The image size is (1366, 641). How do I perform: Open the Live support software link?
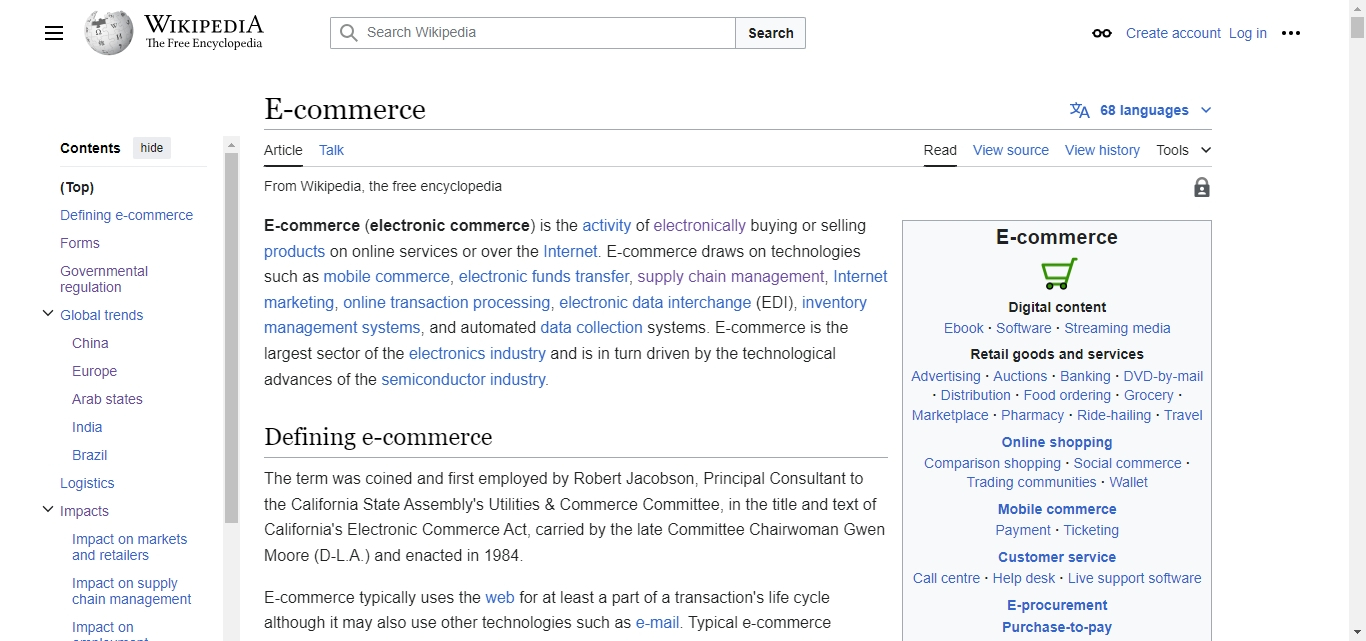1135,578
